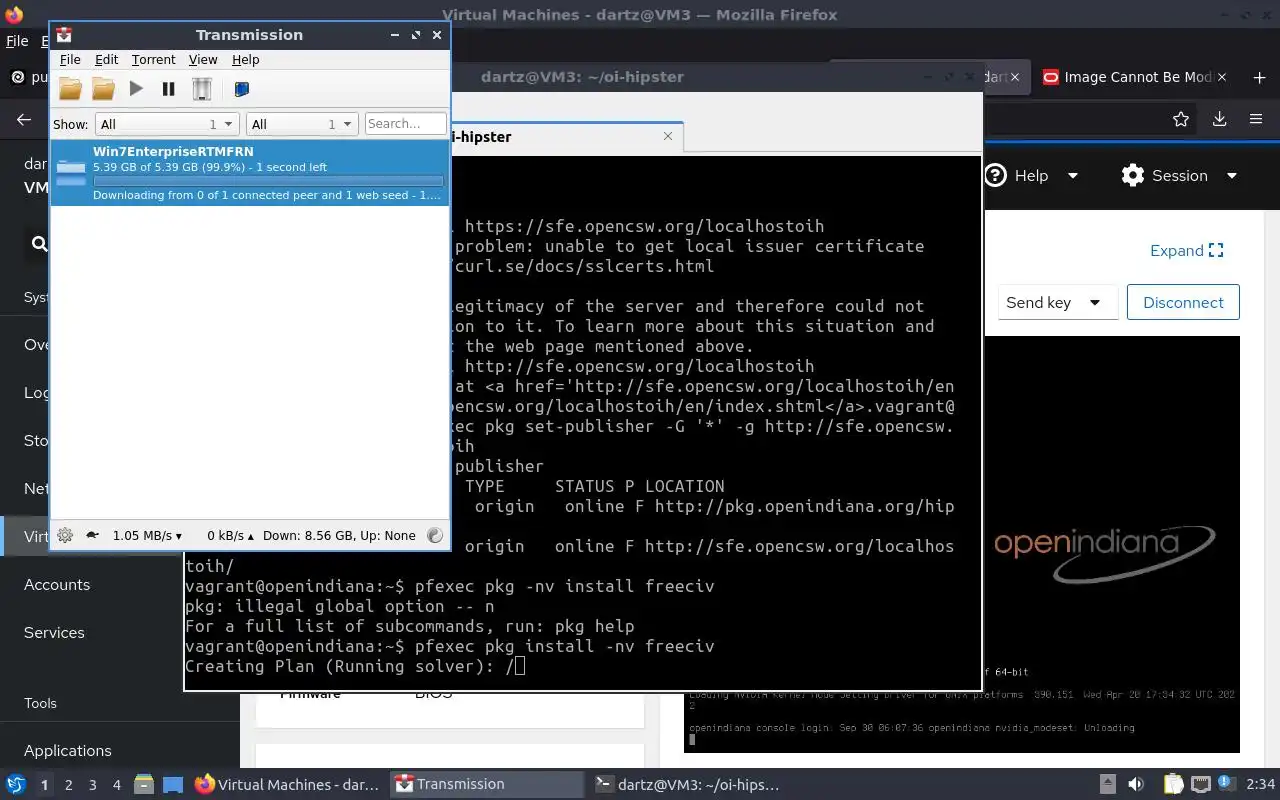Disconnect from the VM console
The height and width of the screenshot is (800, 1280).
[1183, 303]
